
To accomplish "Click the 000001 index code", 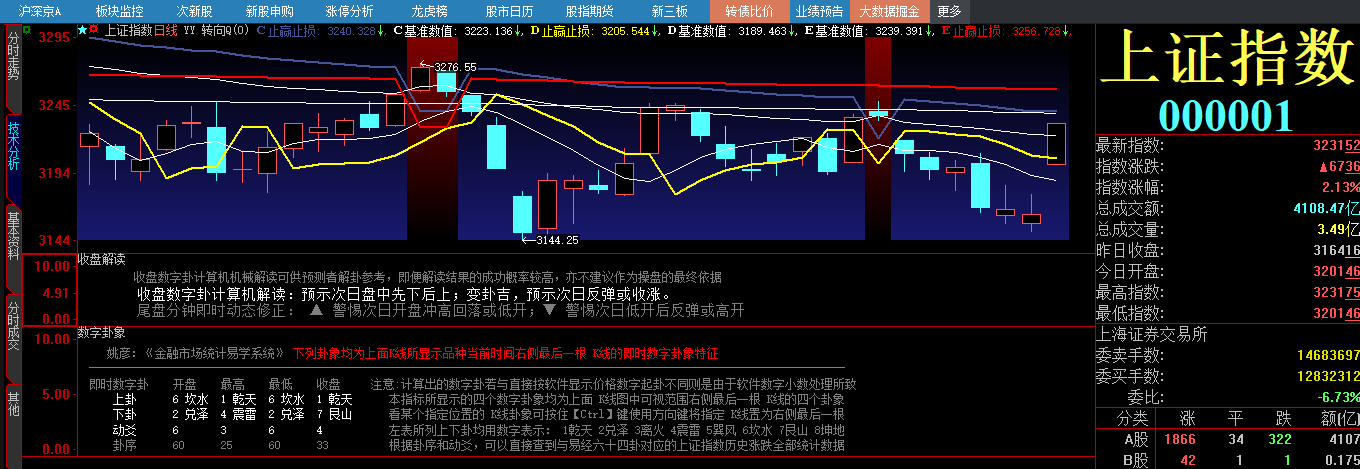I will point(1226,117).
